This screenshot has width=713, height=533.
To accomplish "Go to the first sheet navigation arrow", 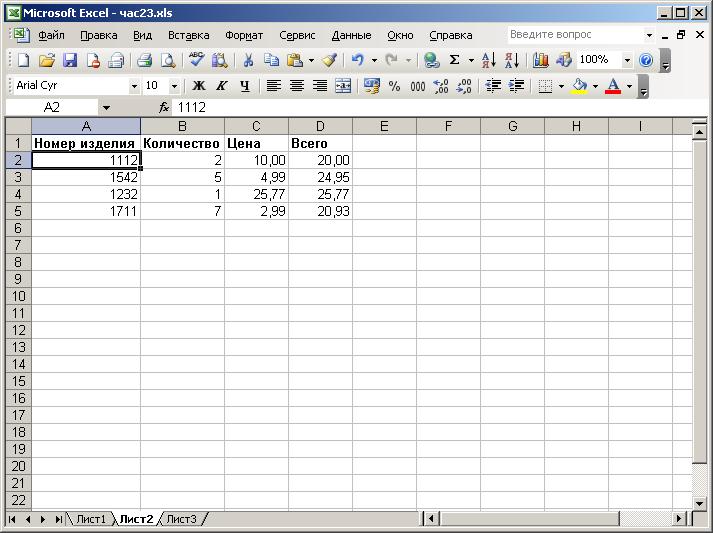I will tap(12, 519).
